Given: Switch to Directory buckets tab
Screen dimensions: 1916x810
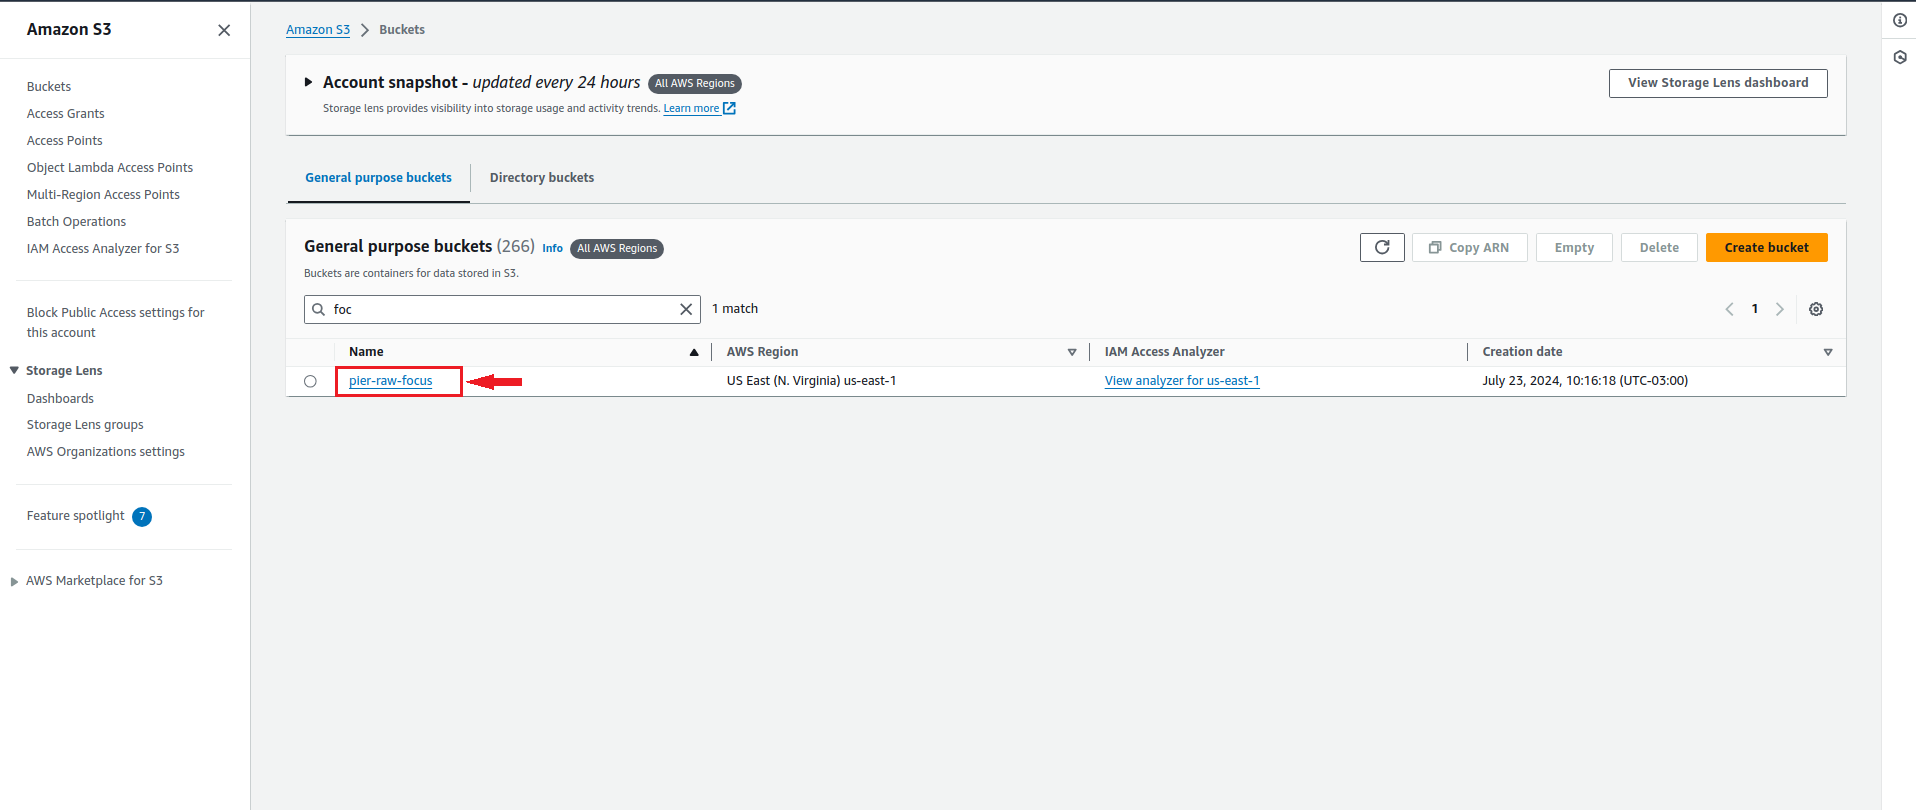Looking at the screenshot, I should pos(541,178).
